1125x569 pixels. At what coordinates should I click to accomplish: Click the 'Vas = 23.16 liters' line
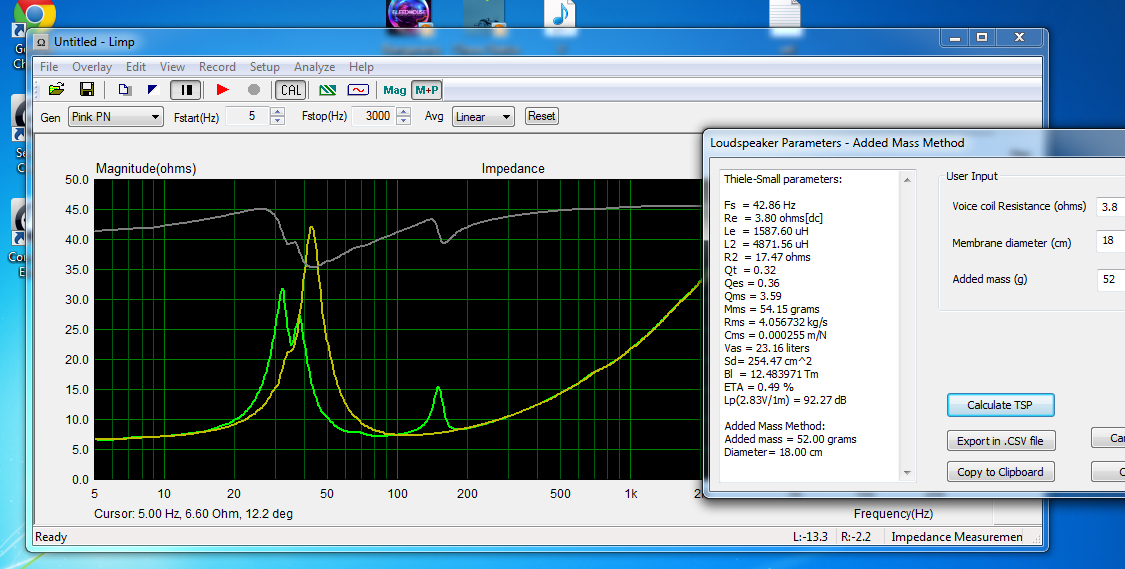click(x=766, y=348)
